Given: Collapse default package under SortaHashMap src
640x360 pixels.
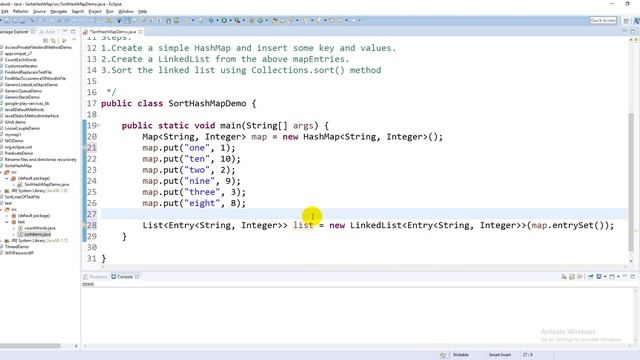Looking at the screenshot, I should point(7,178).
